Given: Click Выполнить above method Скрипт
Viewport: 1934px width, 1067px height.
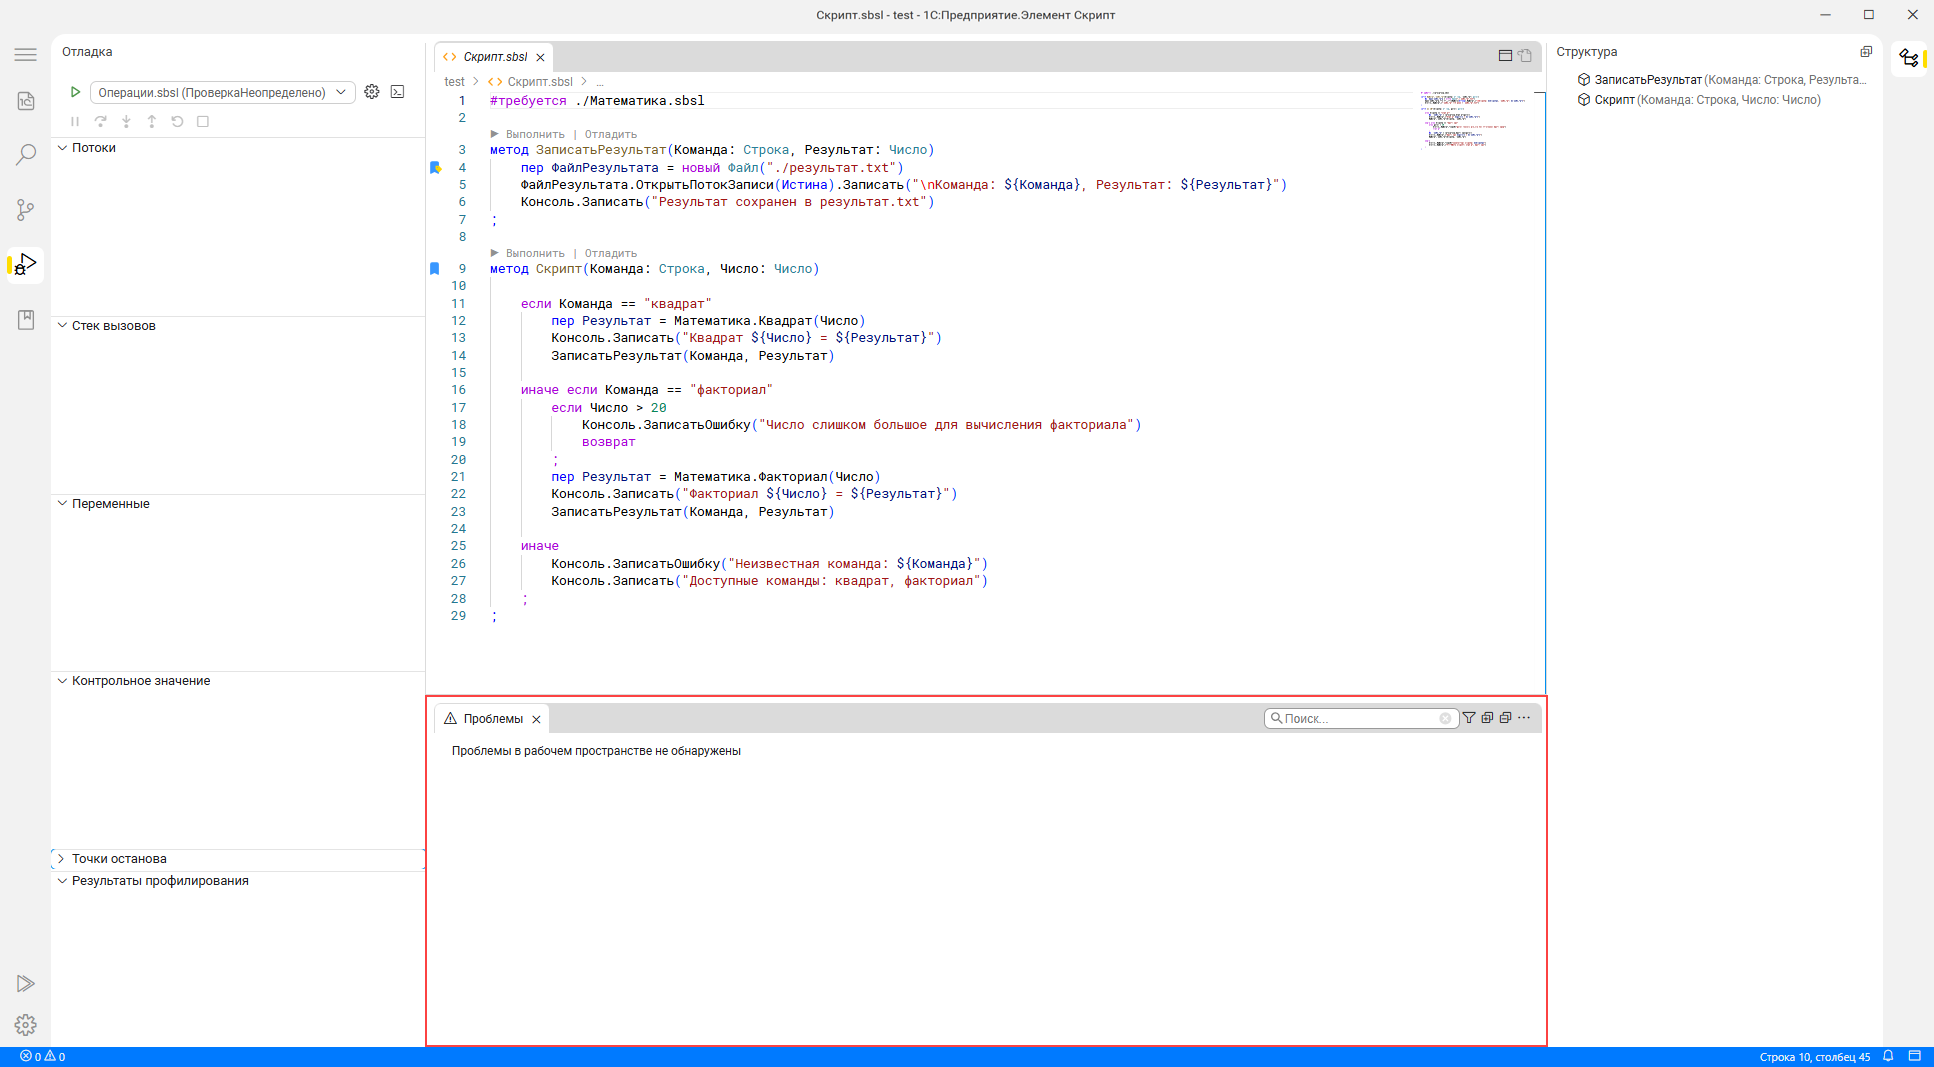Looking at the screenshot, I should [x=534, y=254].
